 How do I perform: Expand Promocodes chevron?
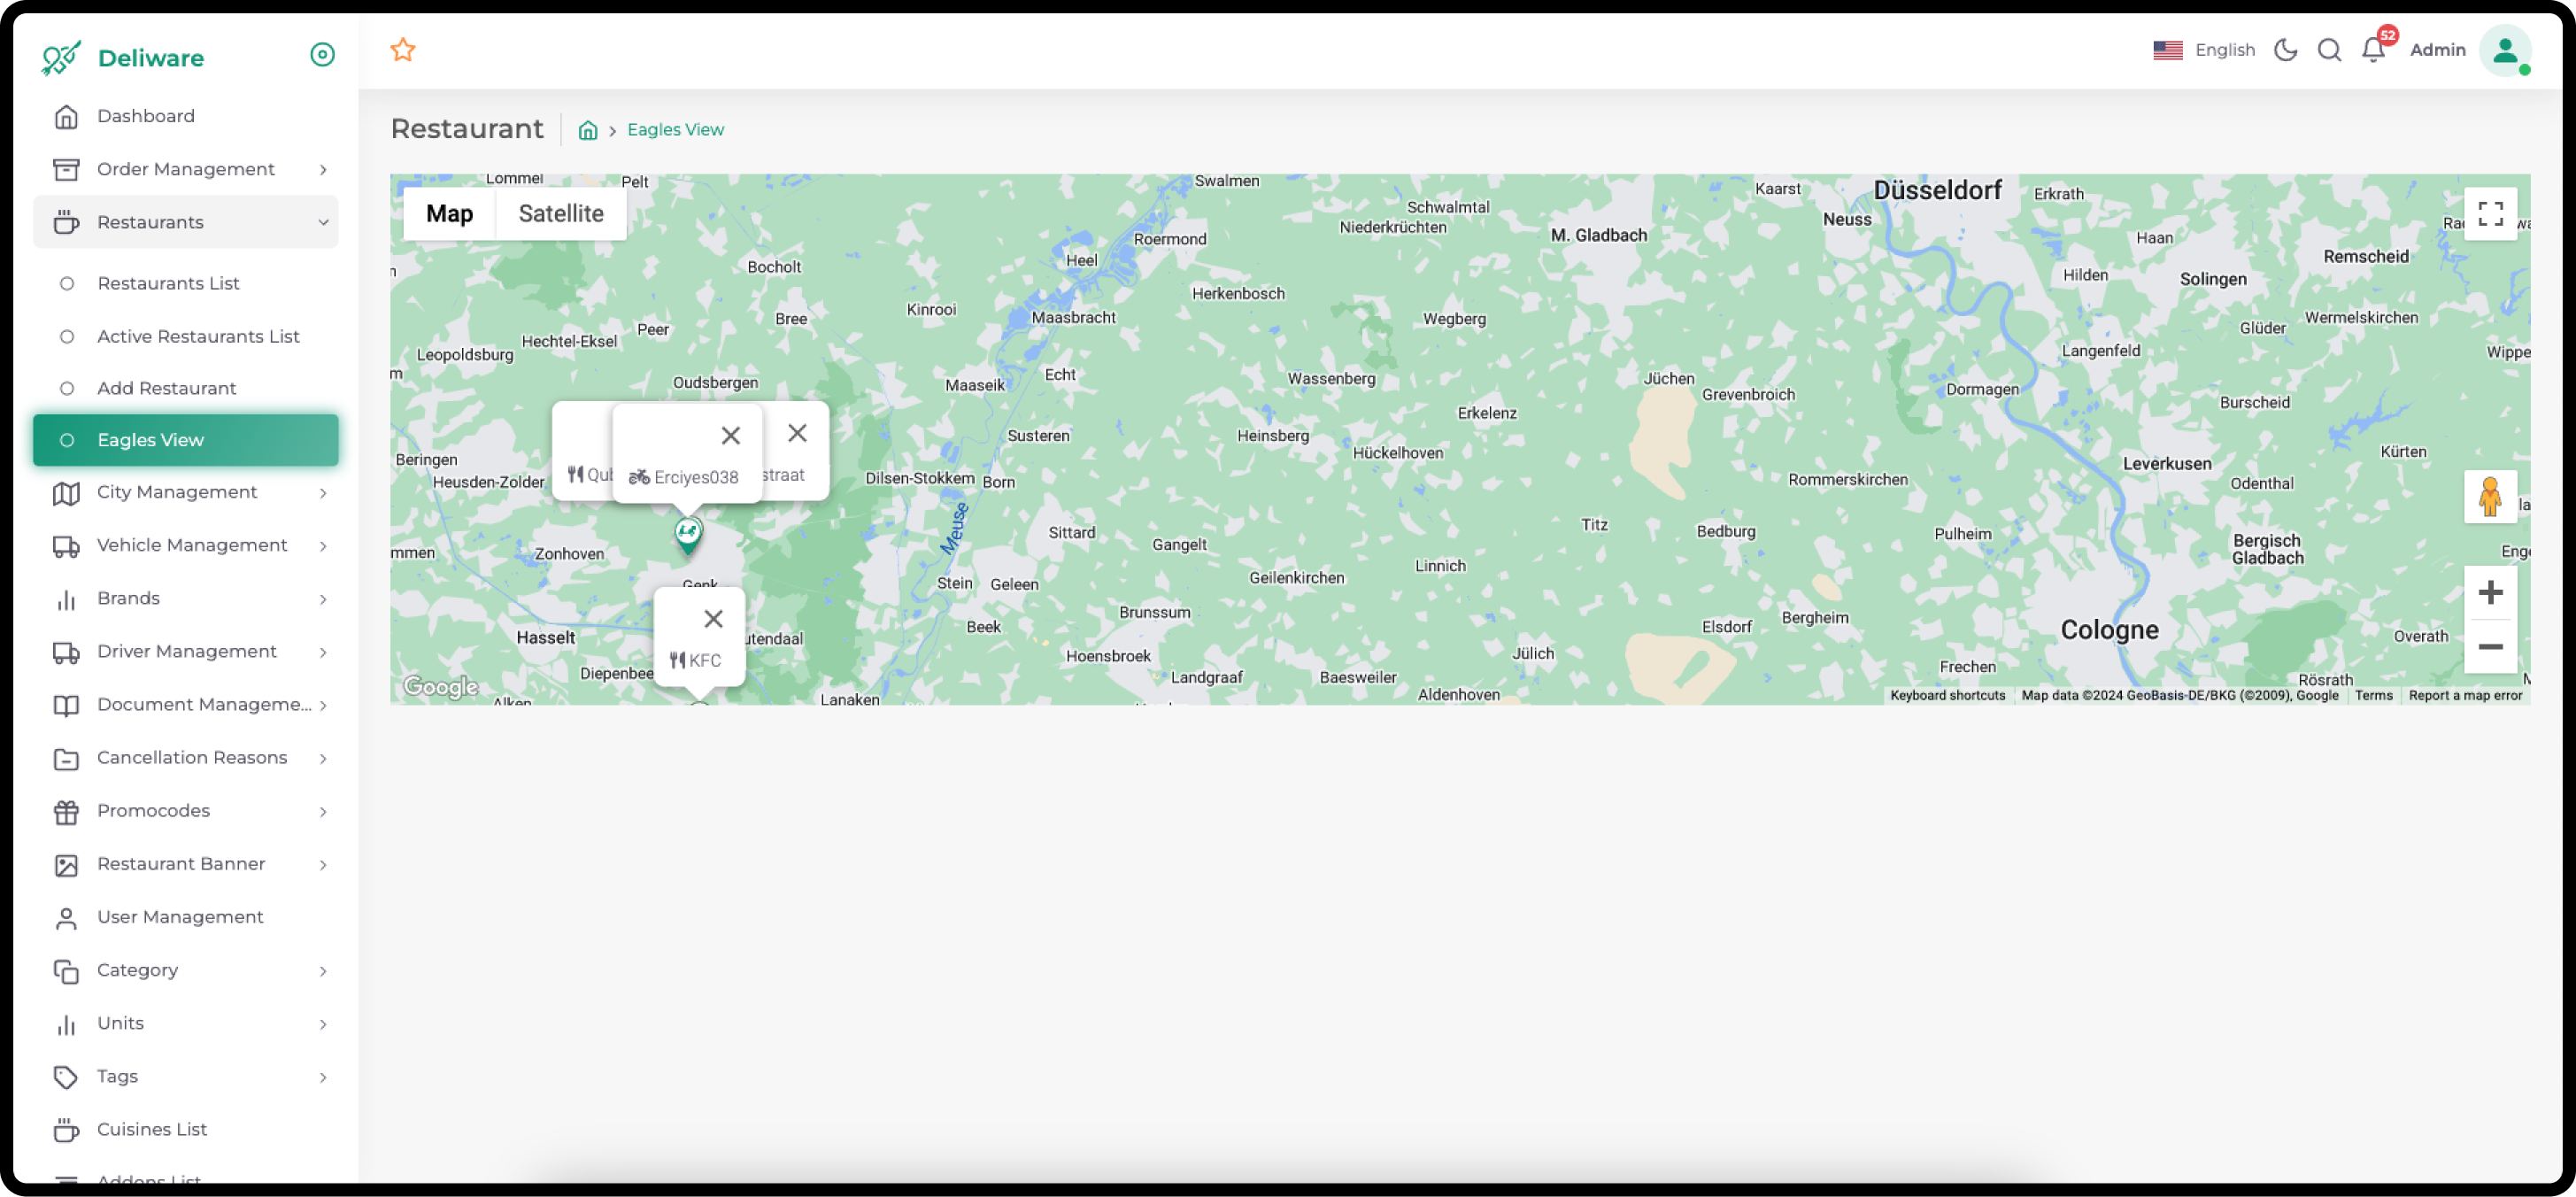click(323, 811)
